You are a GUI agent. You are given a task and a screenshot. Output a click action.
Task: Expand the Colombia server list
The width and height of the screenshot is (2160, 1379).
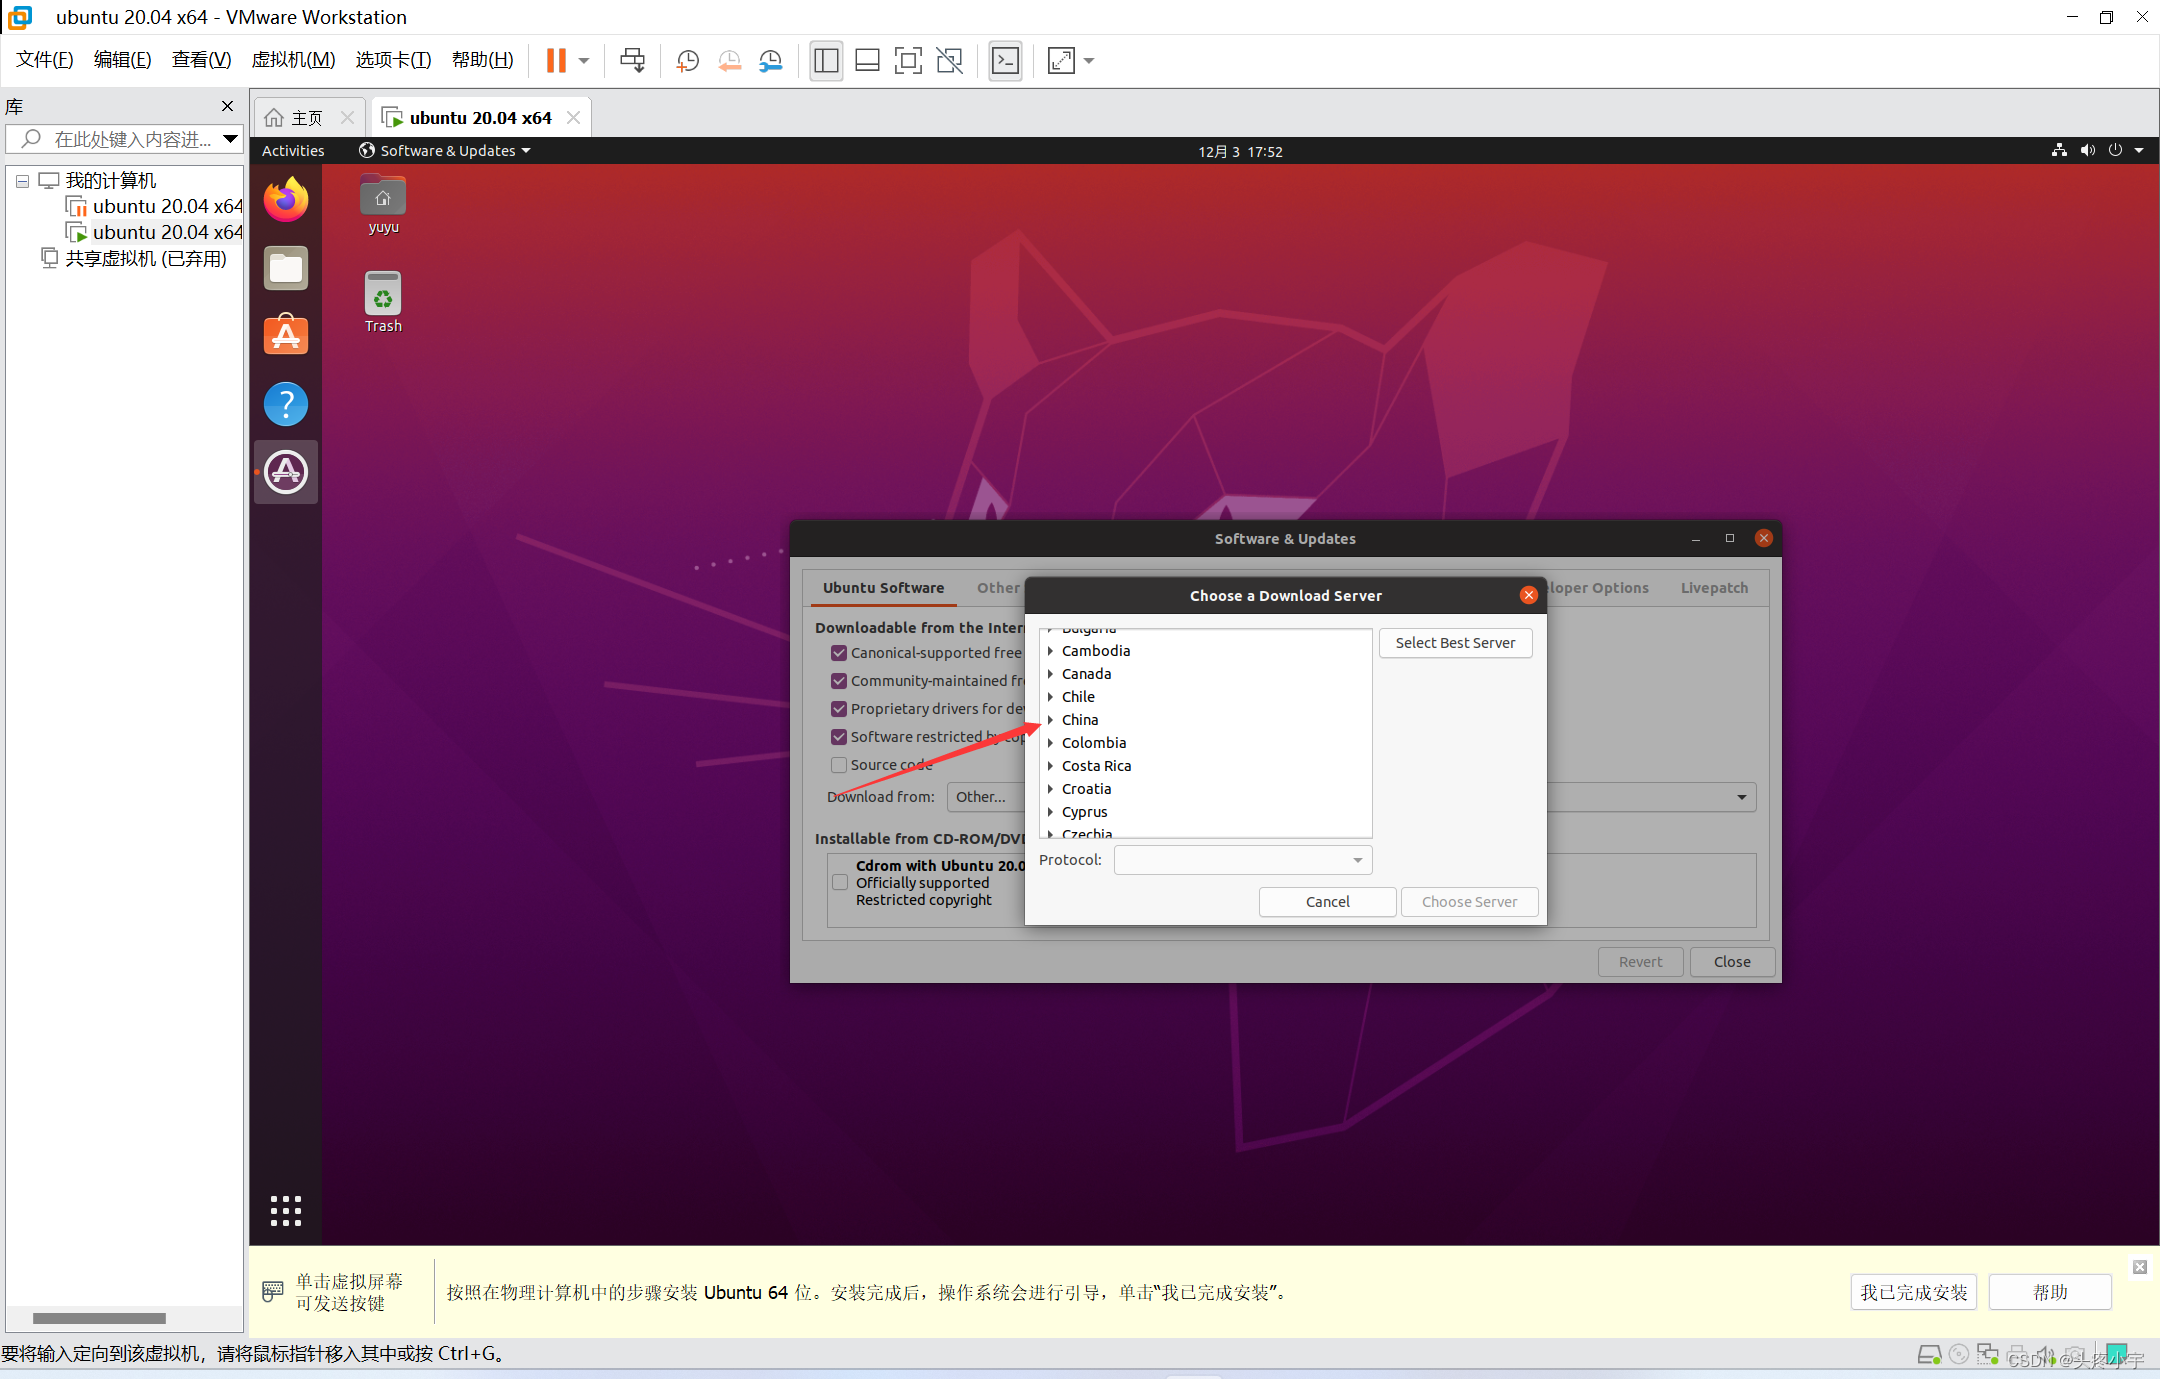point(1050,743)
